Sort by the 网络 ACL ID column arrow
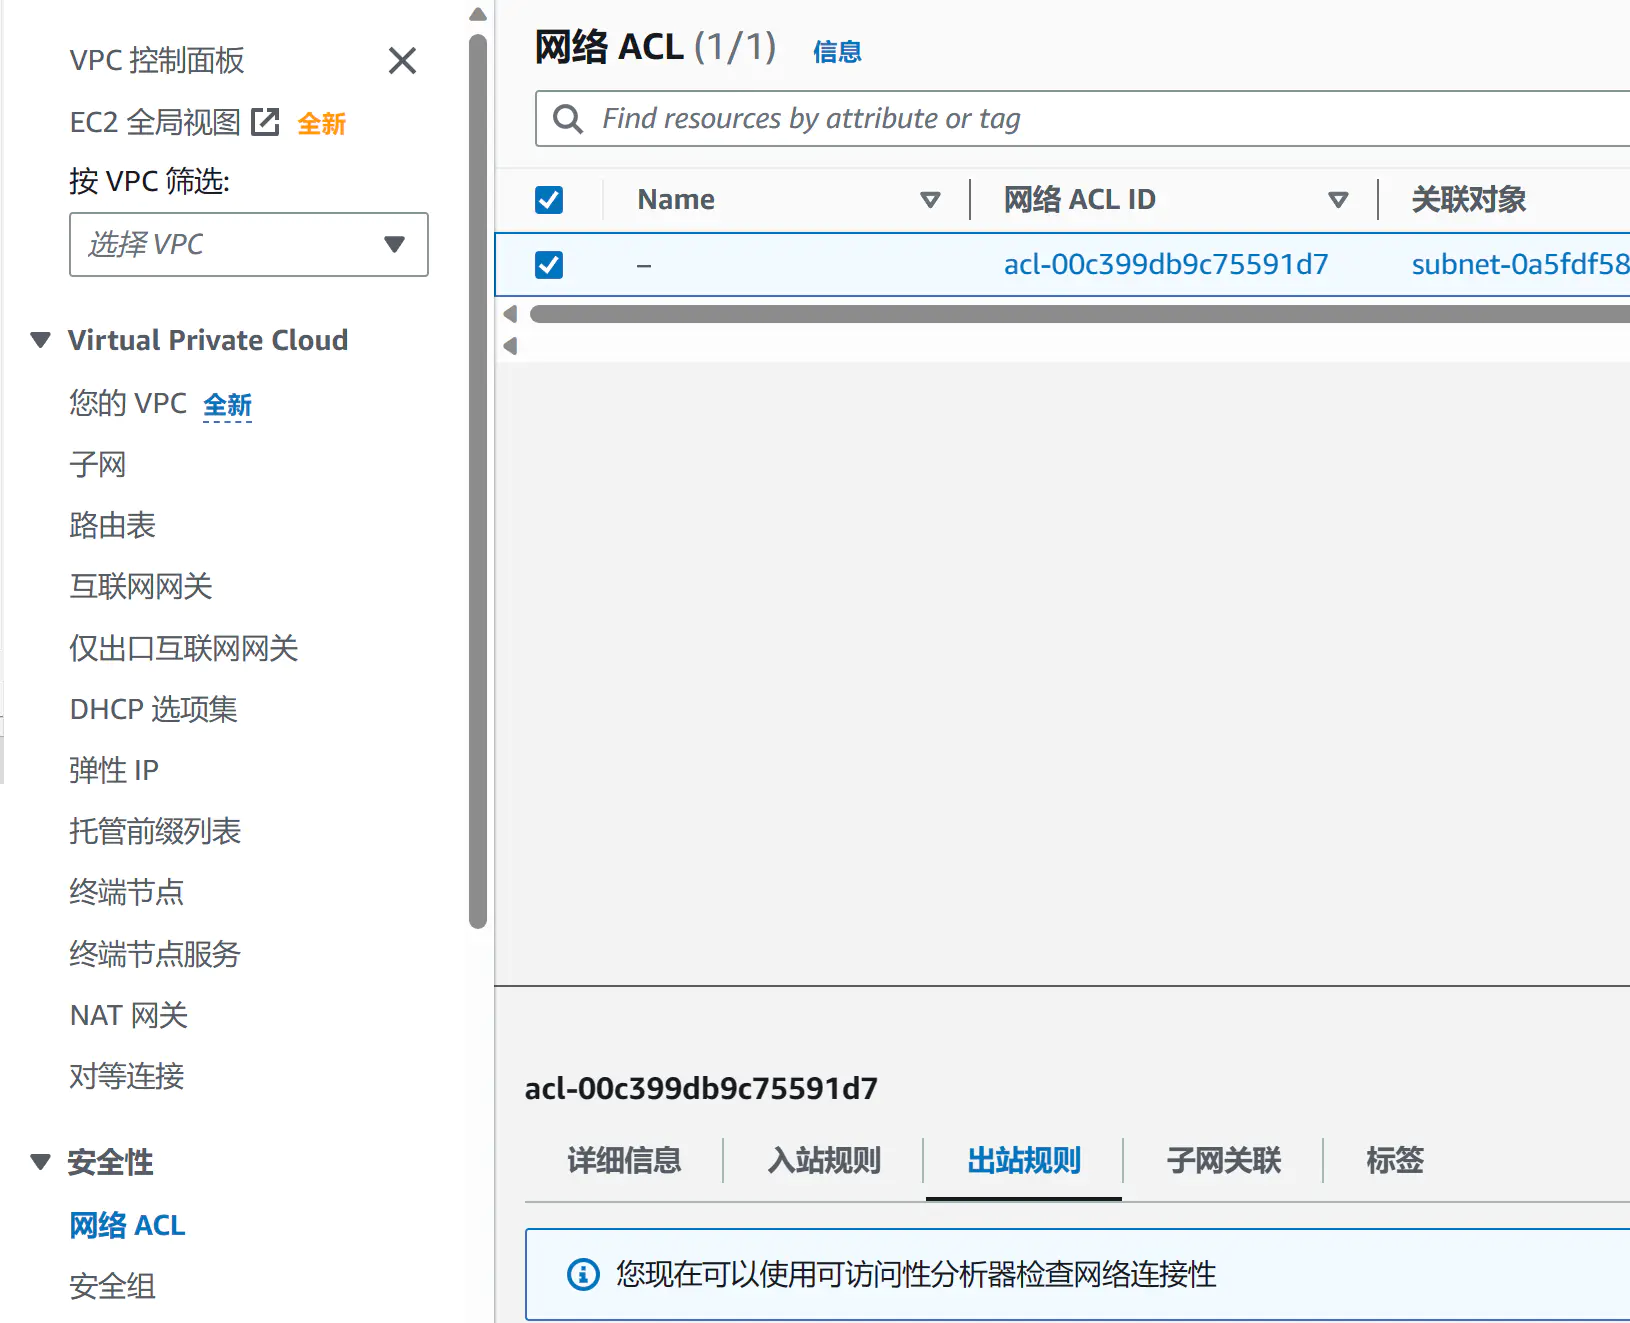The width and height of the screenshot is (1630, 1323). point(1338,200)
